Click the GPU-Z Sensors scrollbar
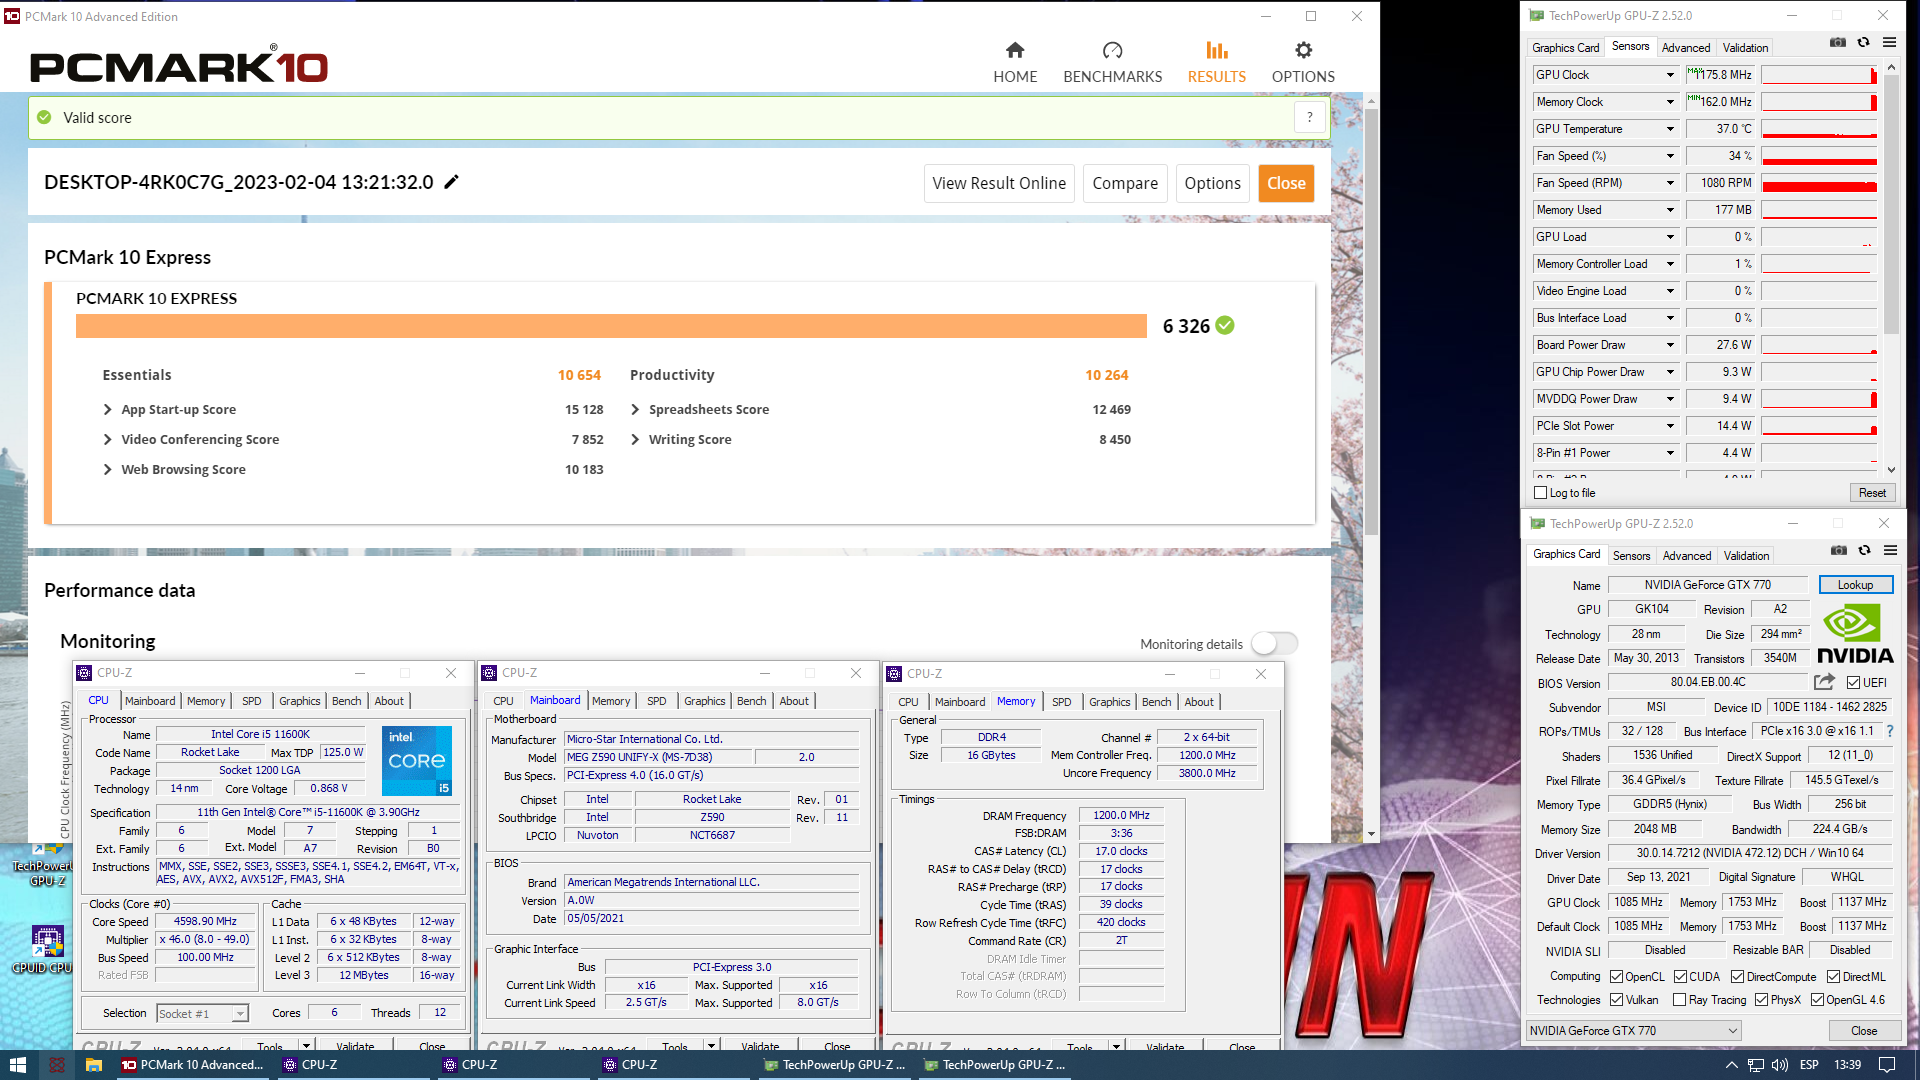The width and height of the screenshot is (1920, 1080). pos(1891,205)
